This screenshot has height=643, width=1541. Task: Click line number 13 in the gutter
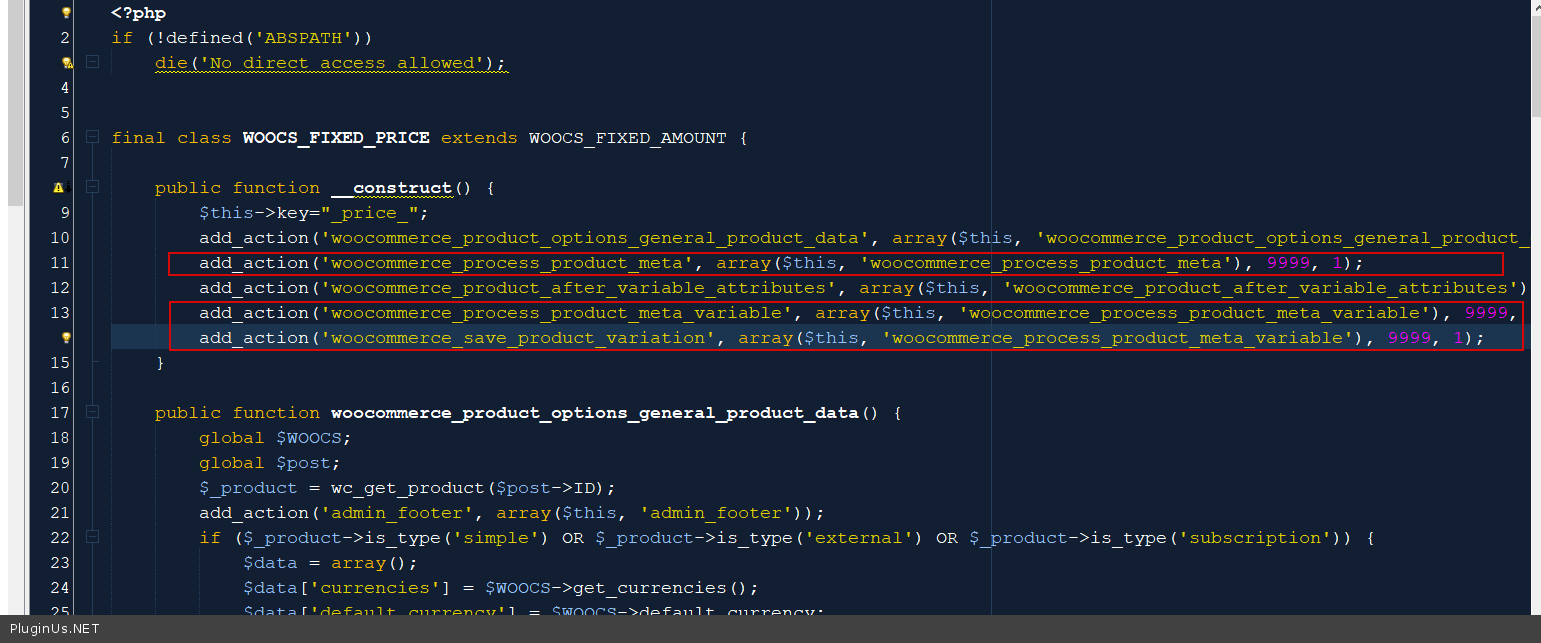tap(59, 313)
